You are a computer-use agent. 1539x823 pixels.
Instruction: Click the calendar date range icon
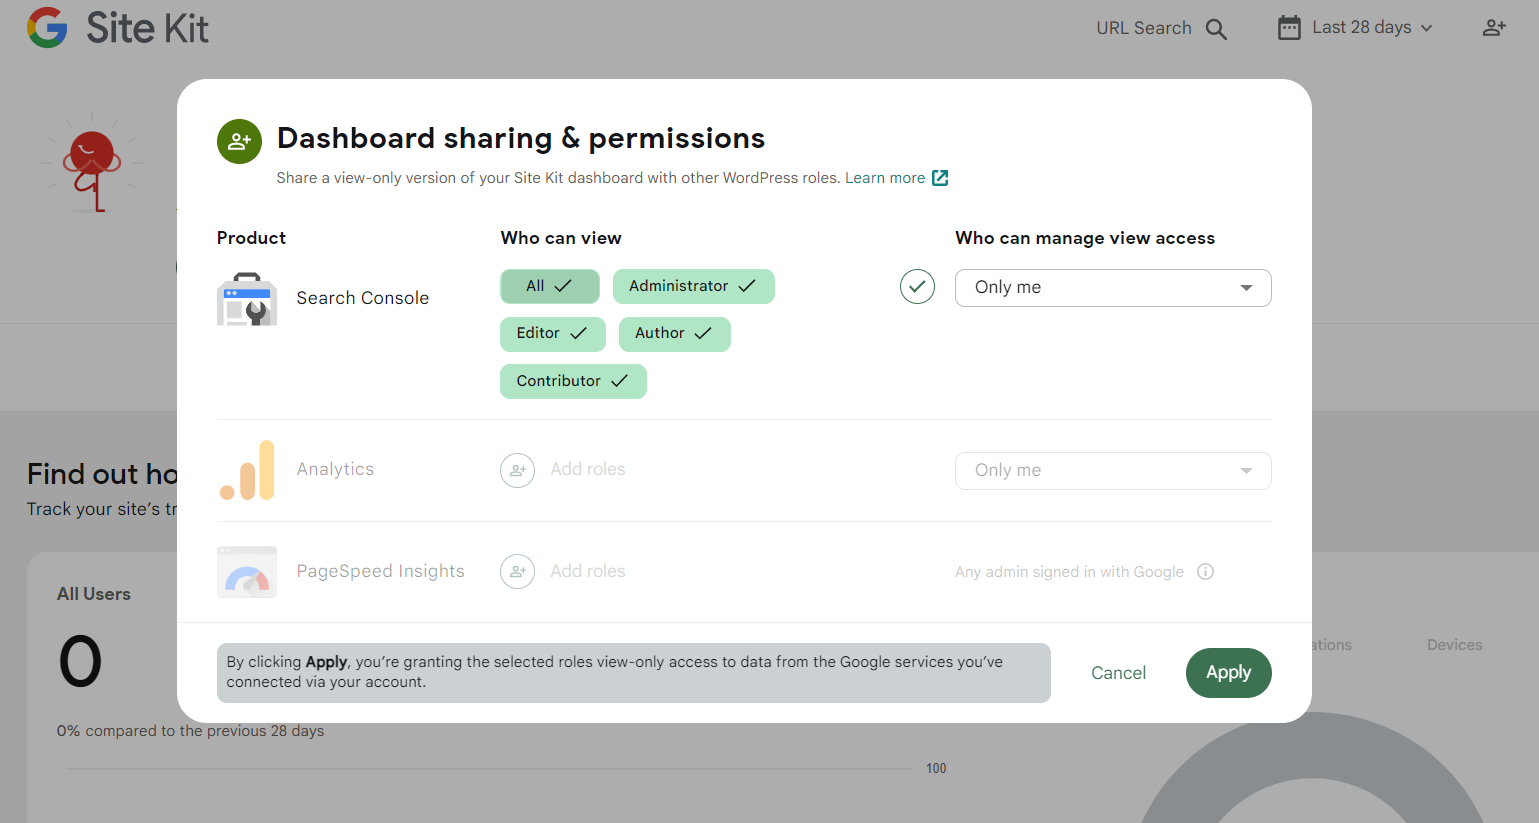[1289, 28]
